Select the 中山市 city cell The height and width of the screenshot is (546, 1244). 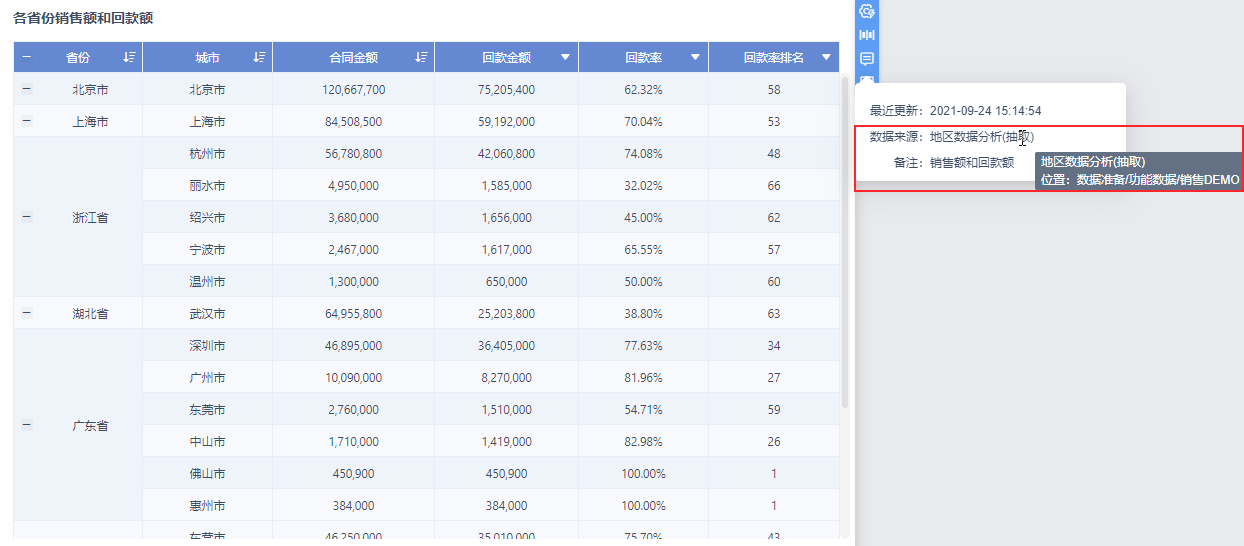207,441
